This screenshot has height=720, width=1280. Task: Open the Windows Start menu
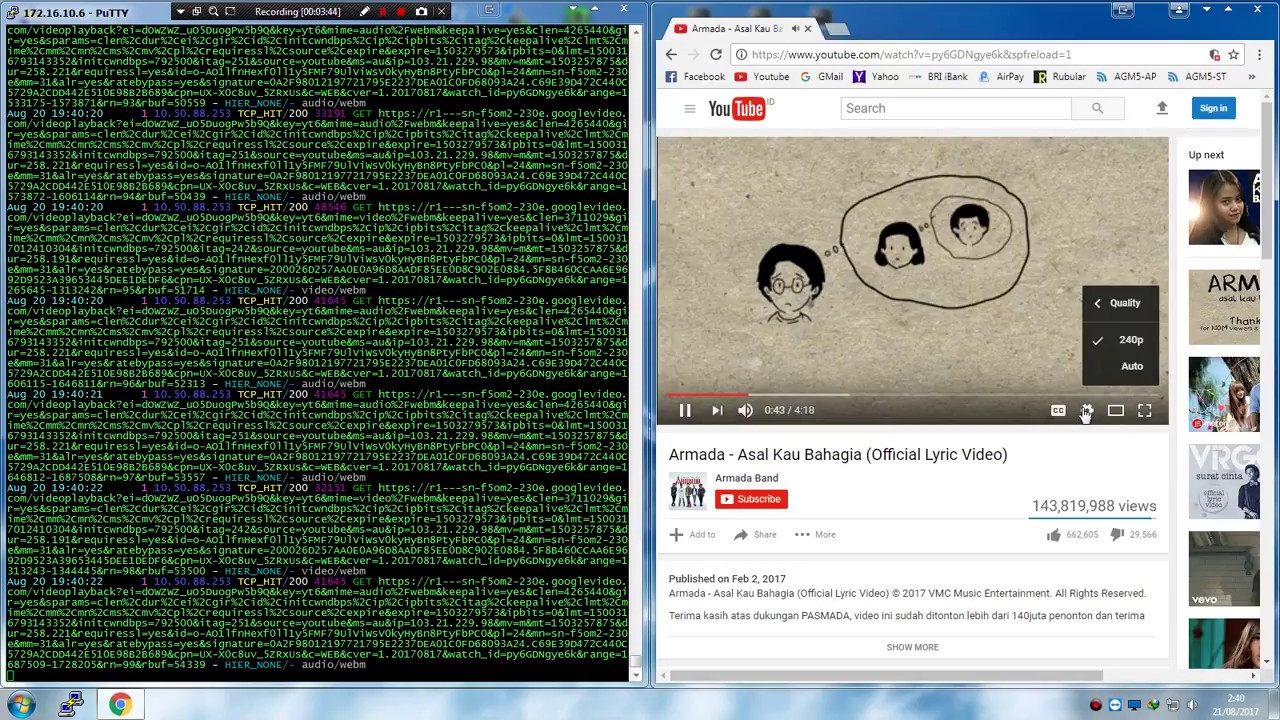click(x=21, y=705)
